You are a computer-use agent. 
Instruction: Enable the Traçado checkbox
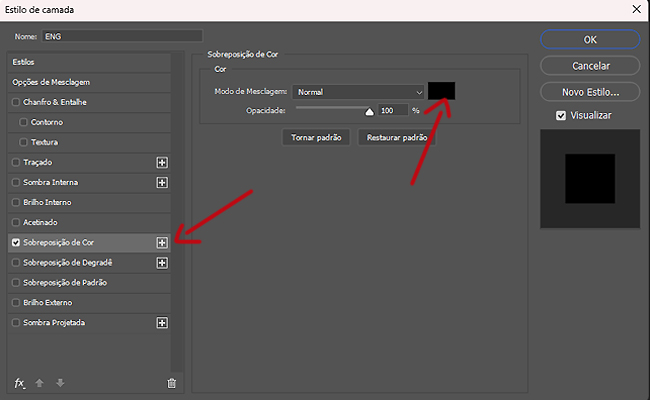click(x=16, y=162)
